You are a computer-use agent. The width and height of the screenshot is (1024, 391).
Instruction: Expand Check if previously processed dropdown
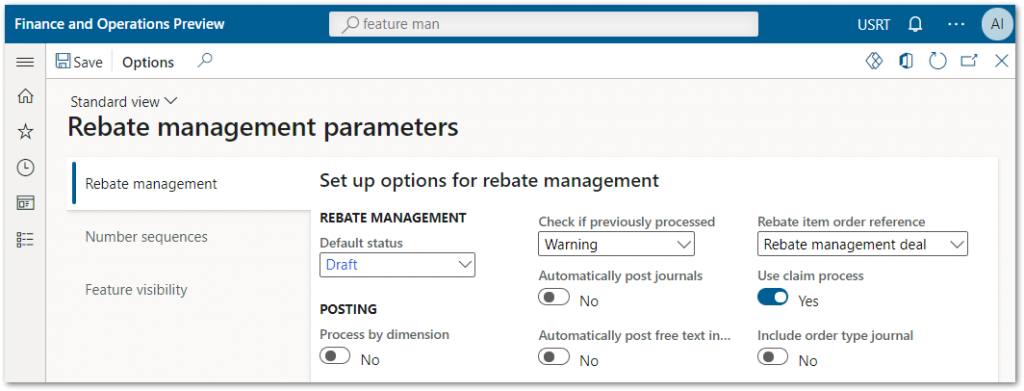(616, 244)
